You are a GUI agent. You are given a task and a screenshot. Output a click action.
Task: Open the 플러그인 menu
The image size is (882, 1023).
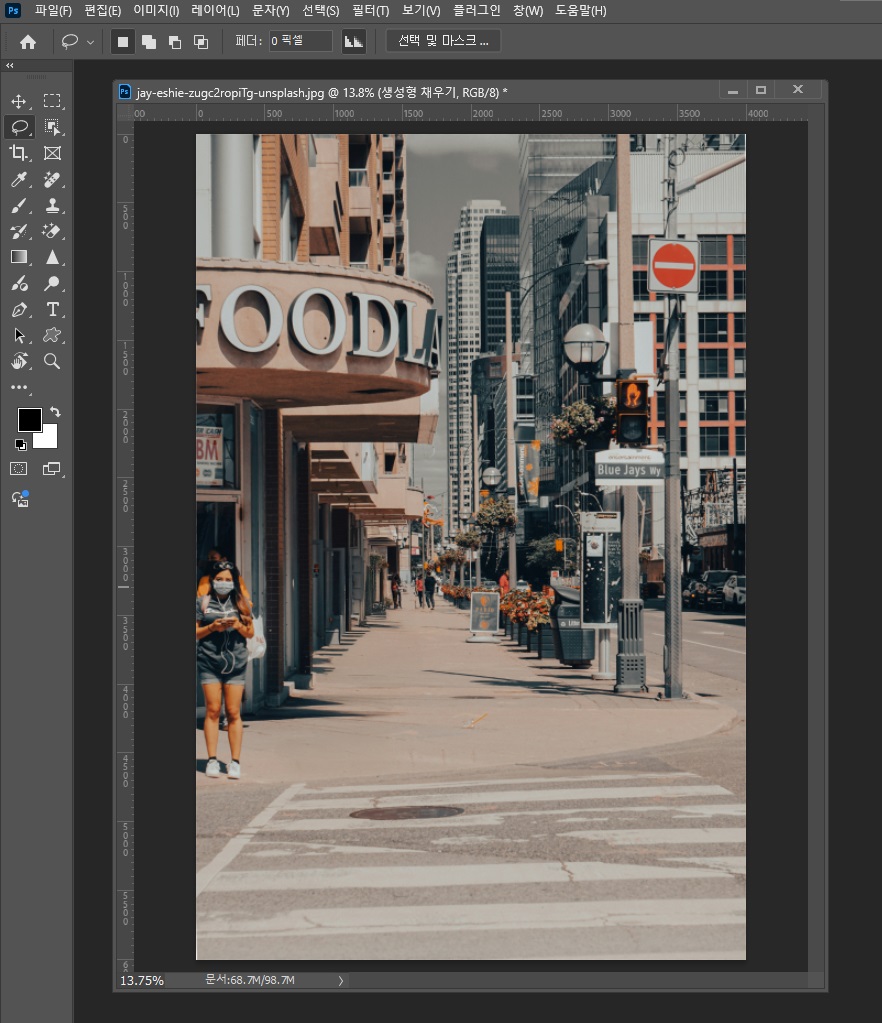click(x=477, y=10)
